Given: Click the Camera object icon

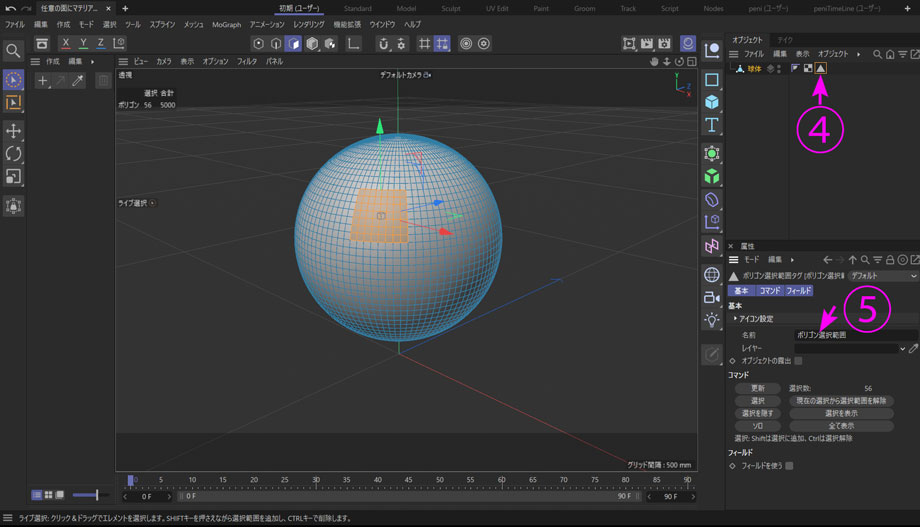Looking at the screenshot, I should pos(712,297).
